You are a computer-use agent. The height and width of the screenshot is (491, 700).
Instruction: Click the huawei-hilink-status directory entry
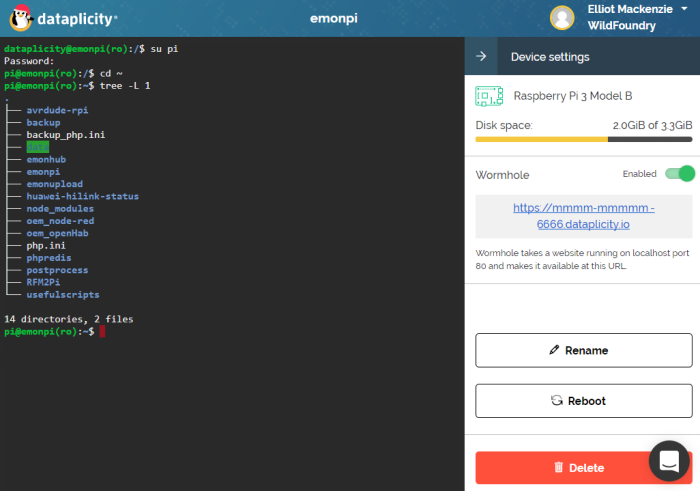pos(83,196)
